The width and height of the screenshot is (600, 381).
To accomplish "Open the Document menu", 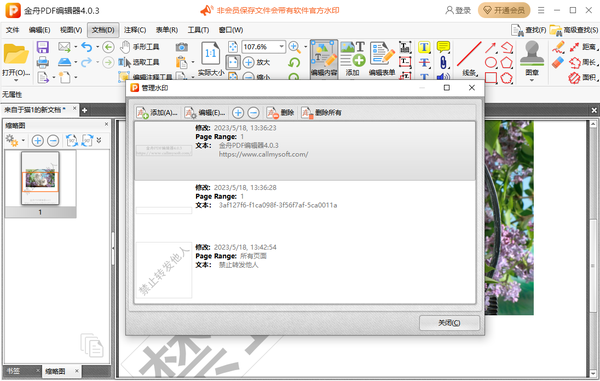I will [103, 30].
